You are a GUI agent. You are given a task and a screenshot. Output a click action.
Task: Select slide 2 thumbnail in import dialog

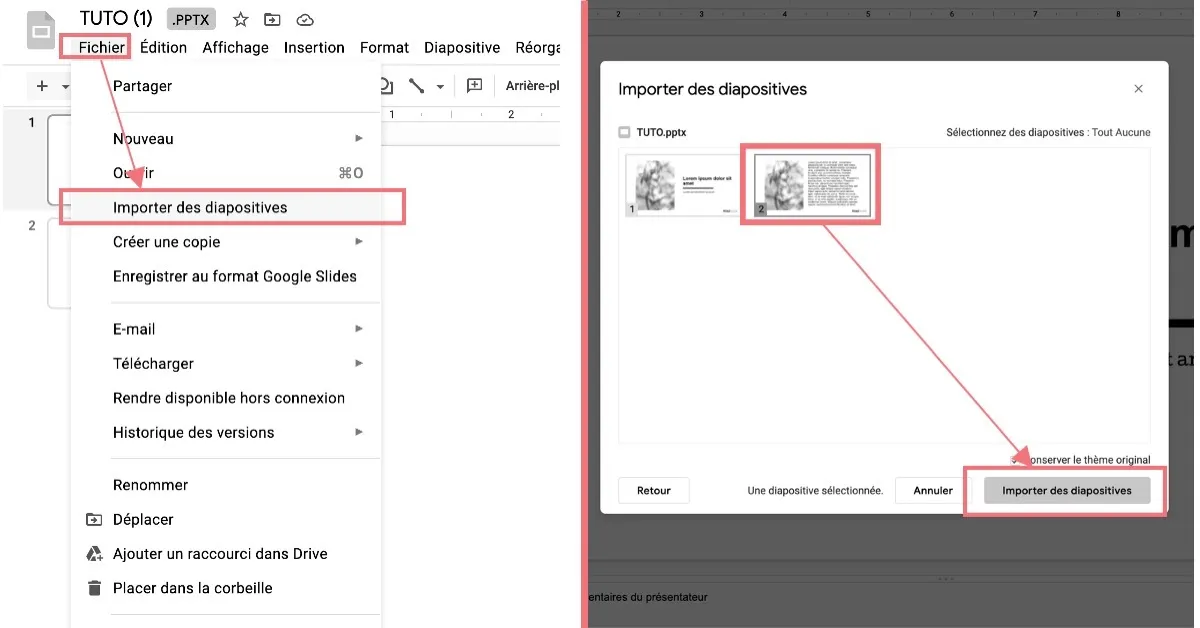tap(811, 184)
